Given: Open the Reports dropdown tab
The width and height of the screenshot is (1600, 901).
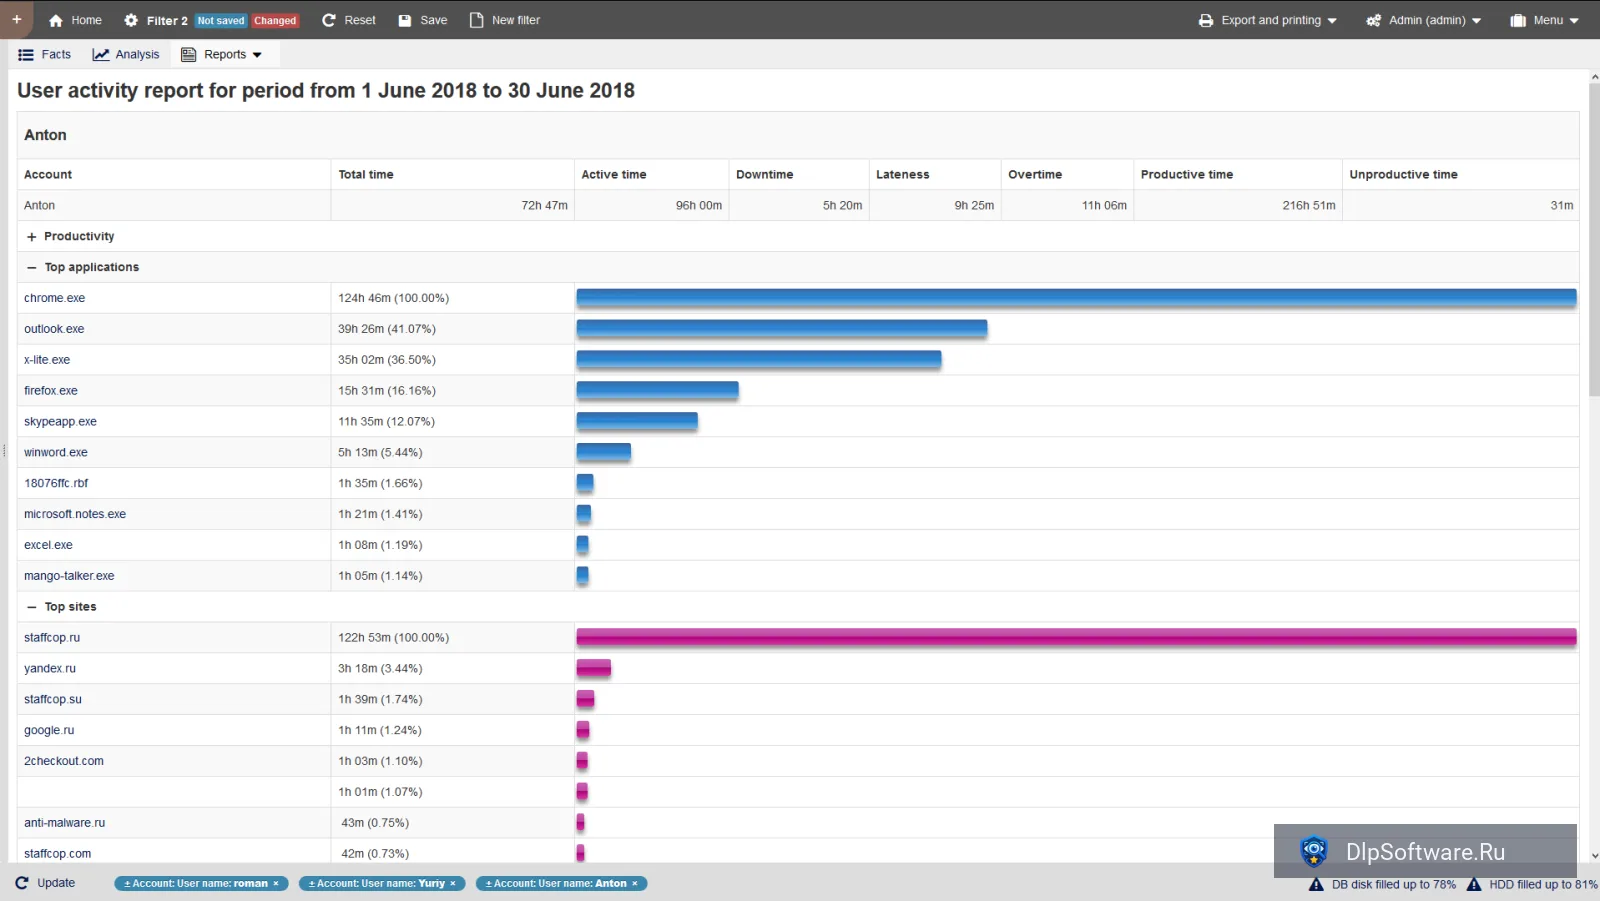Looking at the screenshot, I should (221, 55).
